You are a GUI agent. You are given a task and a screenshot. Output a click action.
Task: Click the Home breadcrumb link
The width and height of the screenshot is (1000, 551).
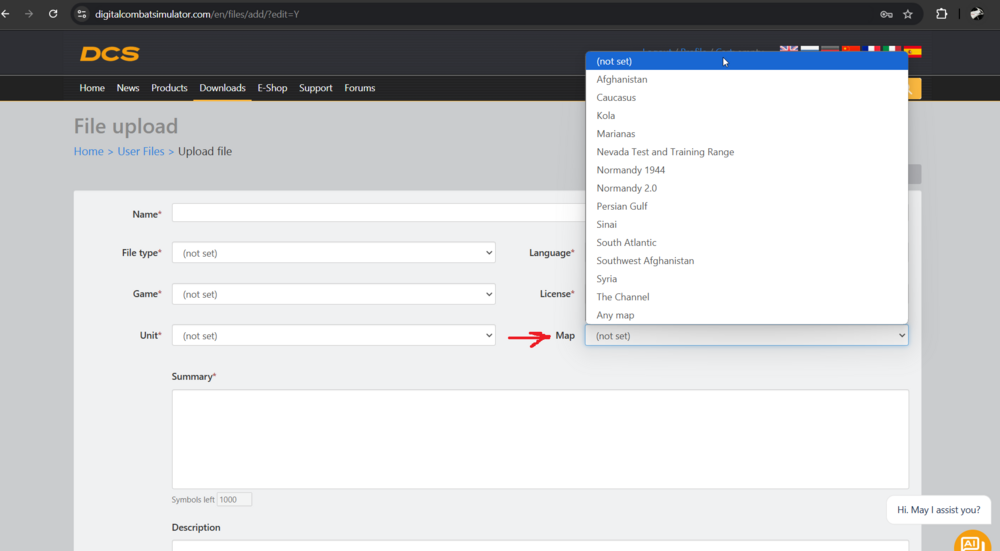(x=88, y=151)
